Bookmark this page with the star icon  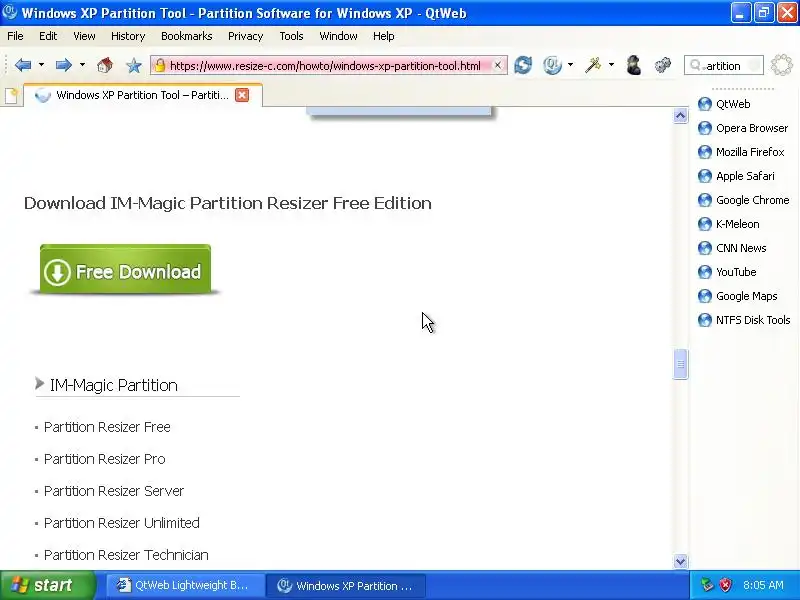click(134, 65)
